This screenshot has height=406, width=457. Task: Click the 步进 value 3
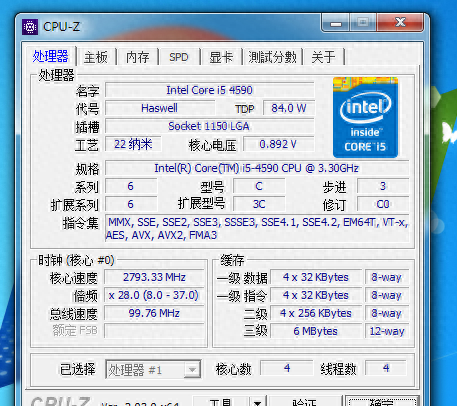coord(383,186)
